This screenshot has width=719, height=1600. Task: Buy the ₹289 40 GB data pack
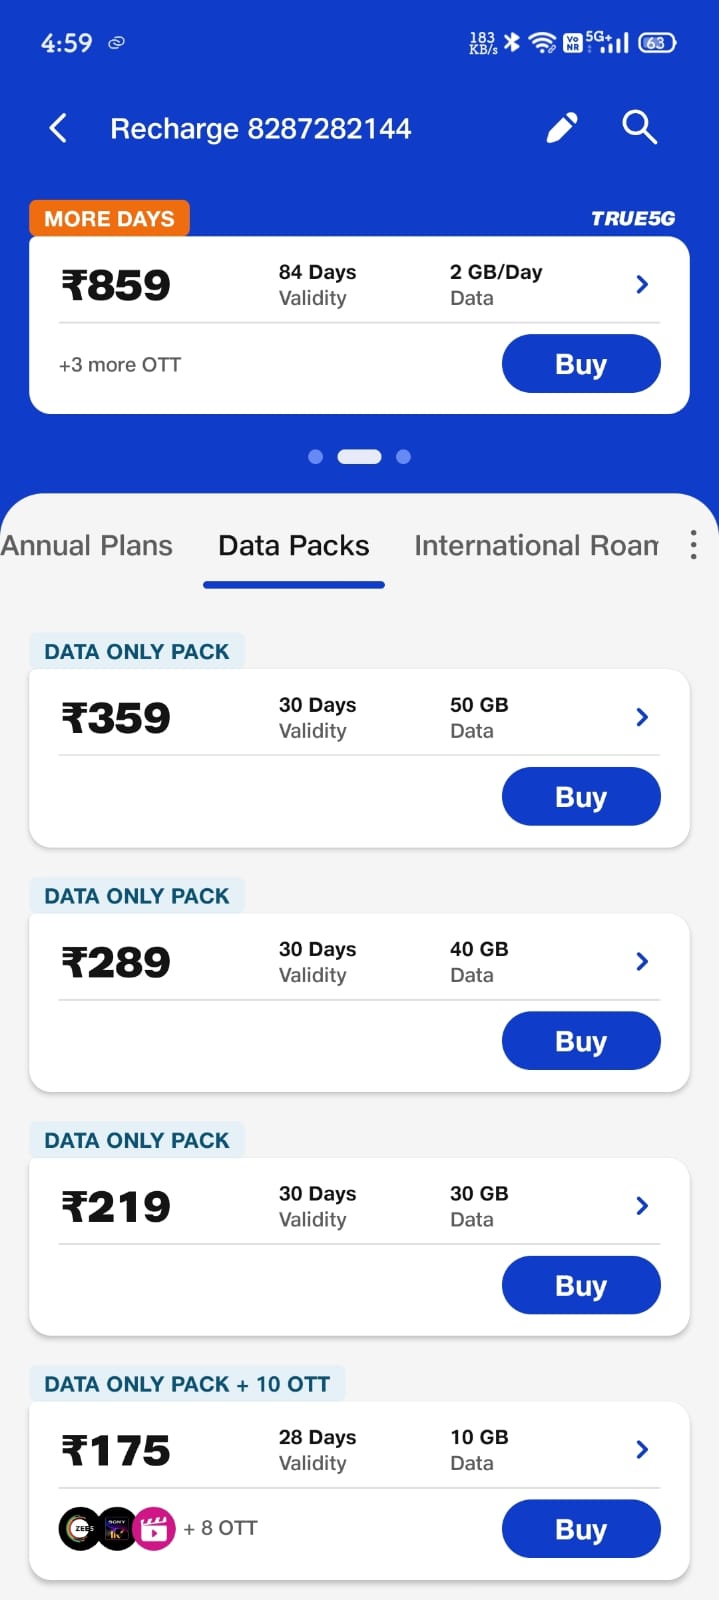(x=581, y=1041)
